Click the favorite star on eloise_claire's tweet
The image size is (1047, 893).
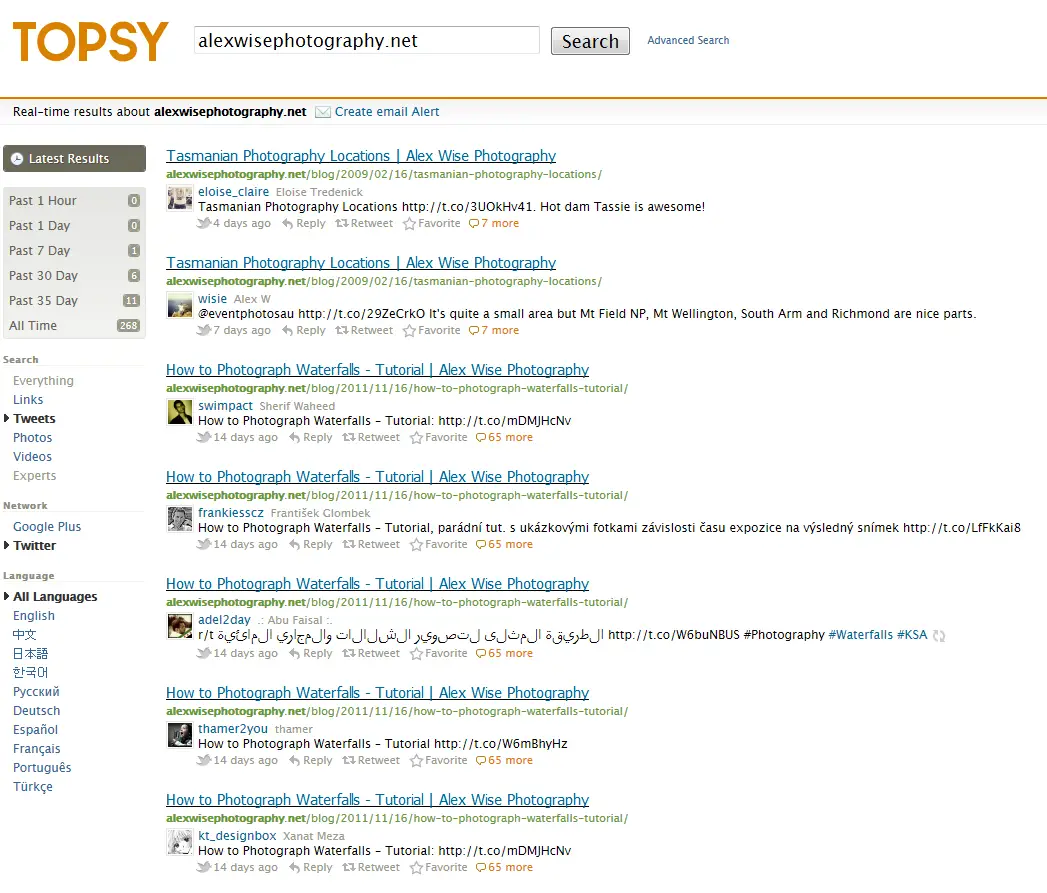click(409, 224)
